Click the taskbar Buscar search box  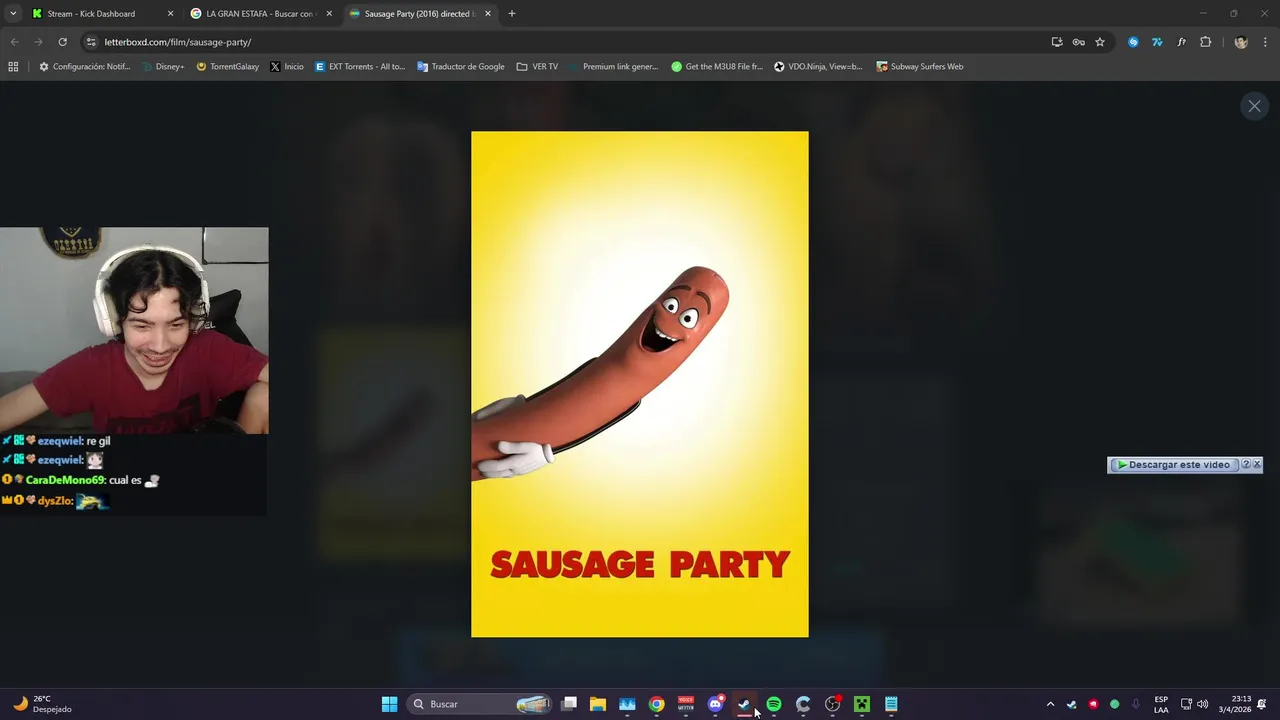481,704
